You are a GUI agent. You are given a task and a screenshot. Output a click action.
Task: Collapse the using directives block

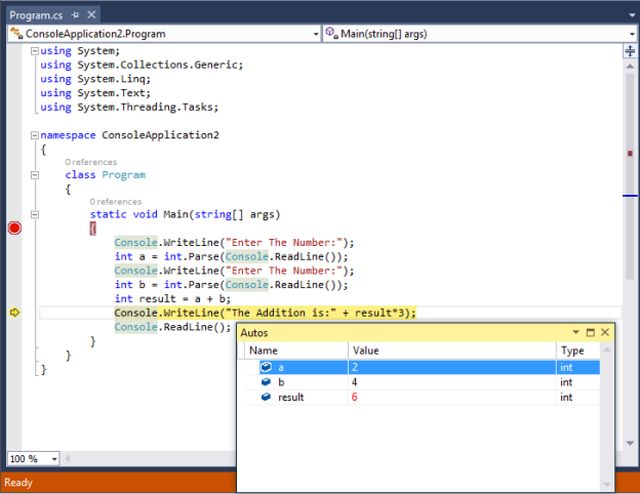tap(35, 51)
